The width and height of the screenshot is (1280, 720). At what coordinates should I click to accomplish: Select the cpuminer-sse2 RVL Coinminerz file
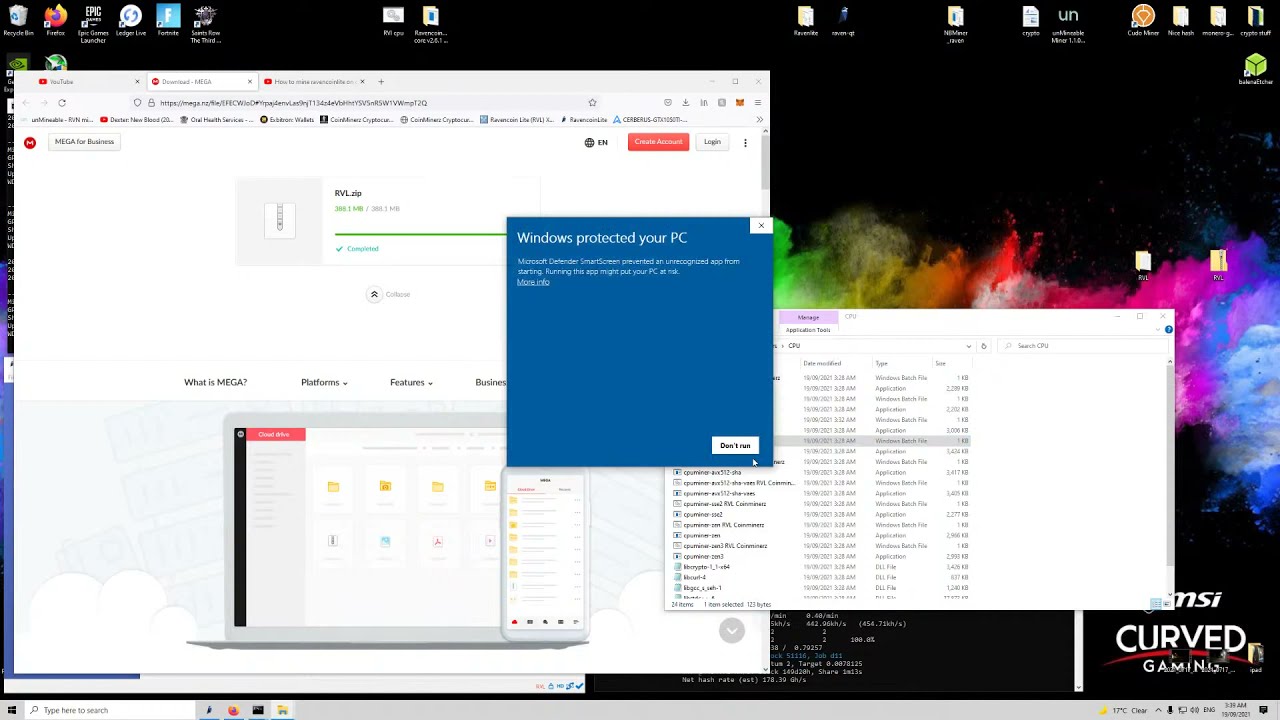pyautogui.click(x=724, y=504)
